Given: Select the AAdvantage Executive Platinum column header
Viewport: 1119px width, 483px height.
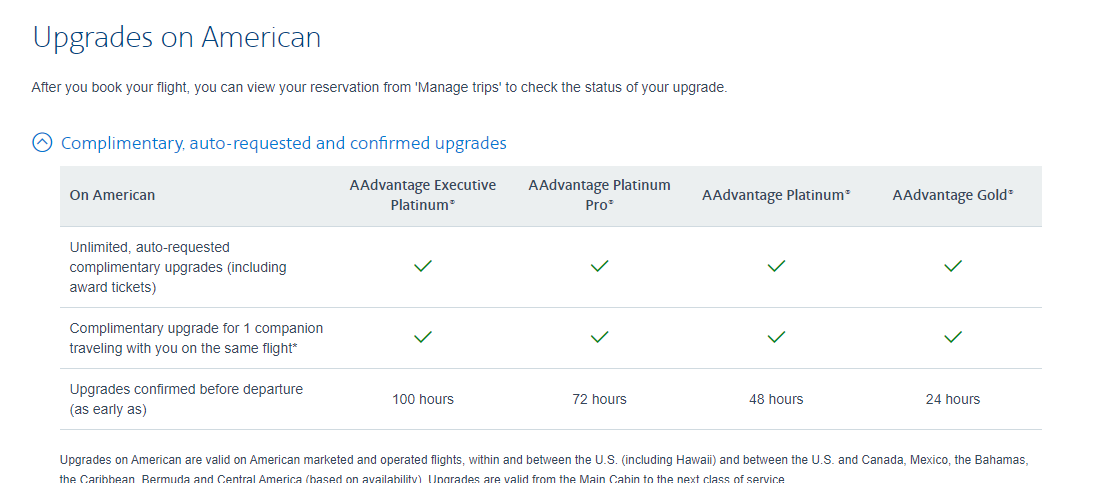Looking at the screenshot, I should pyautogui.click(x=422, y=195).
